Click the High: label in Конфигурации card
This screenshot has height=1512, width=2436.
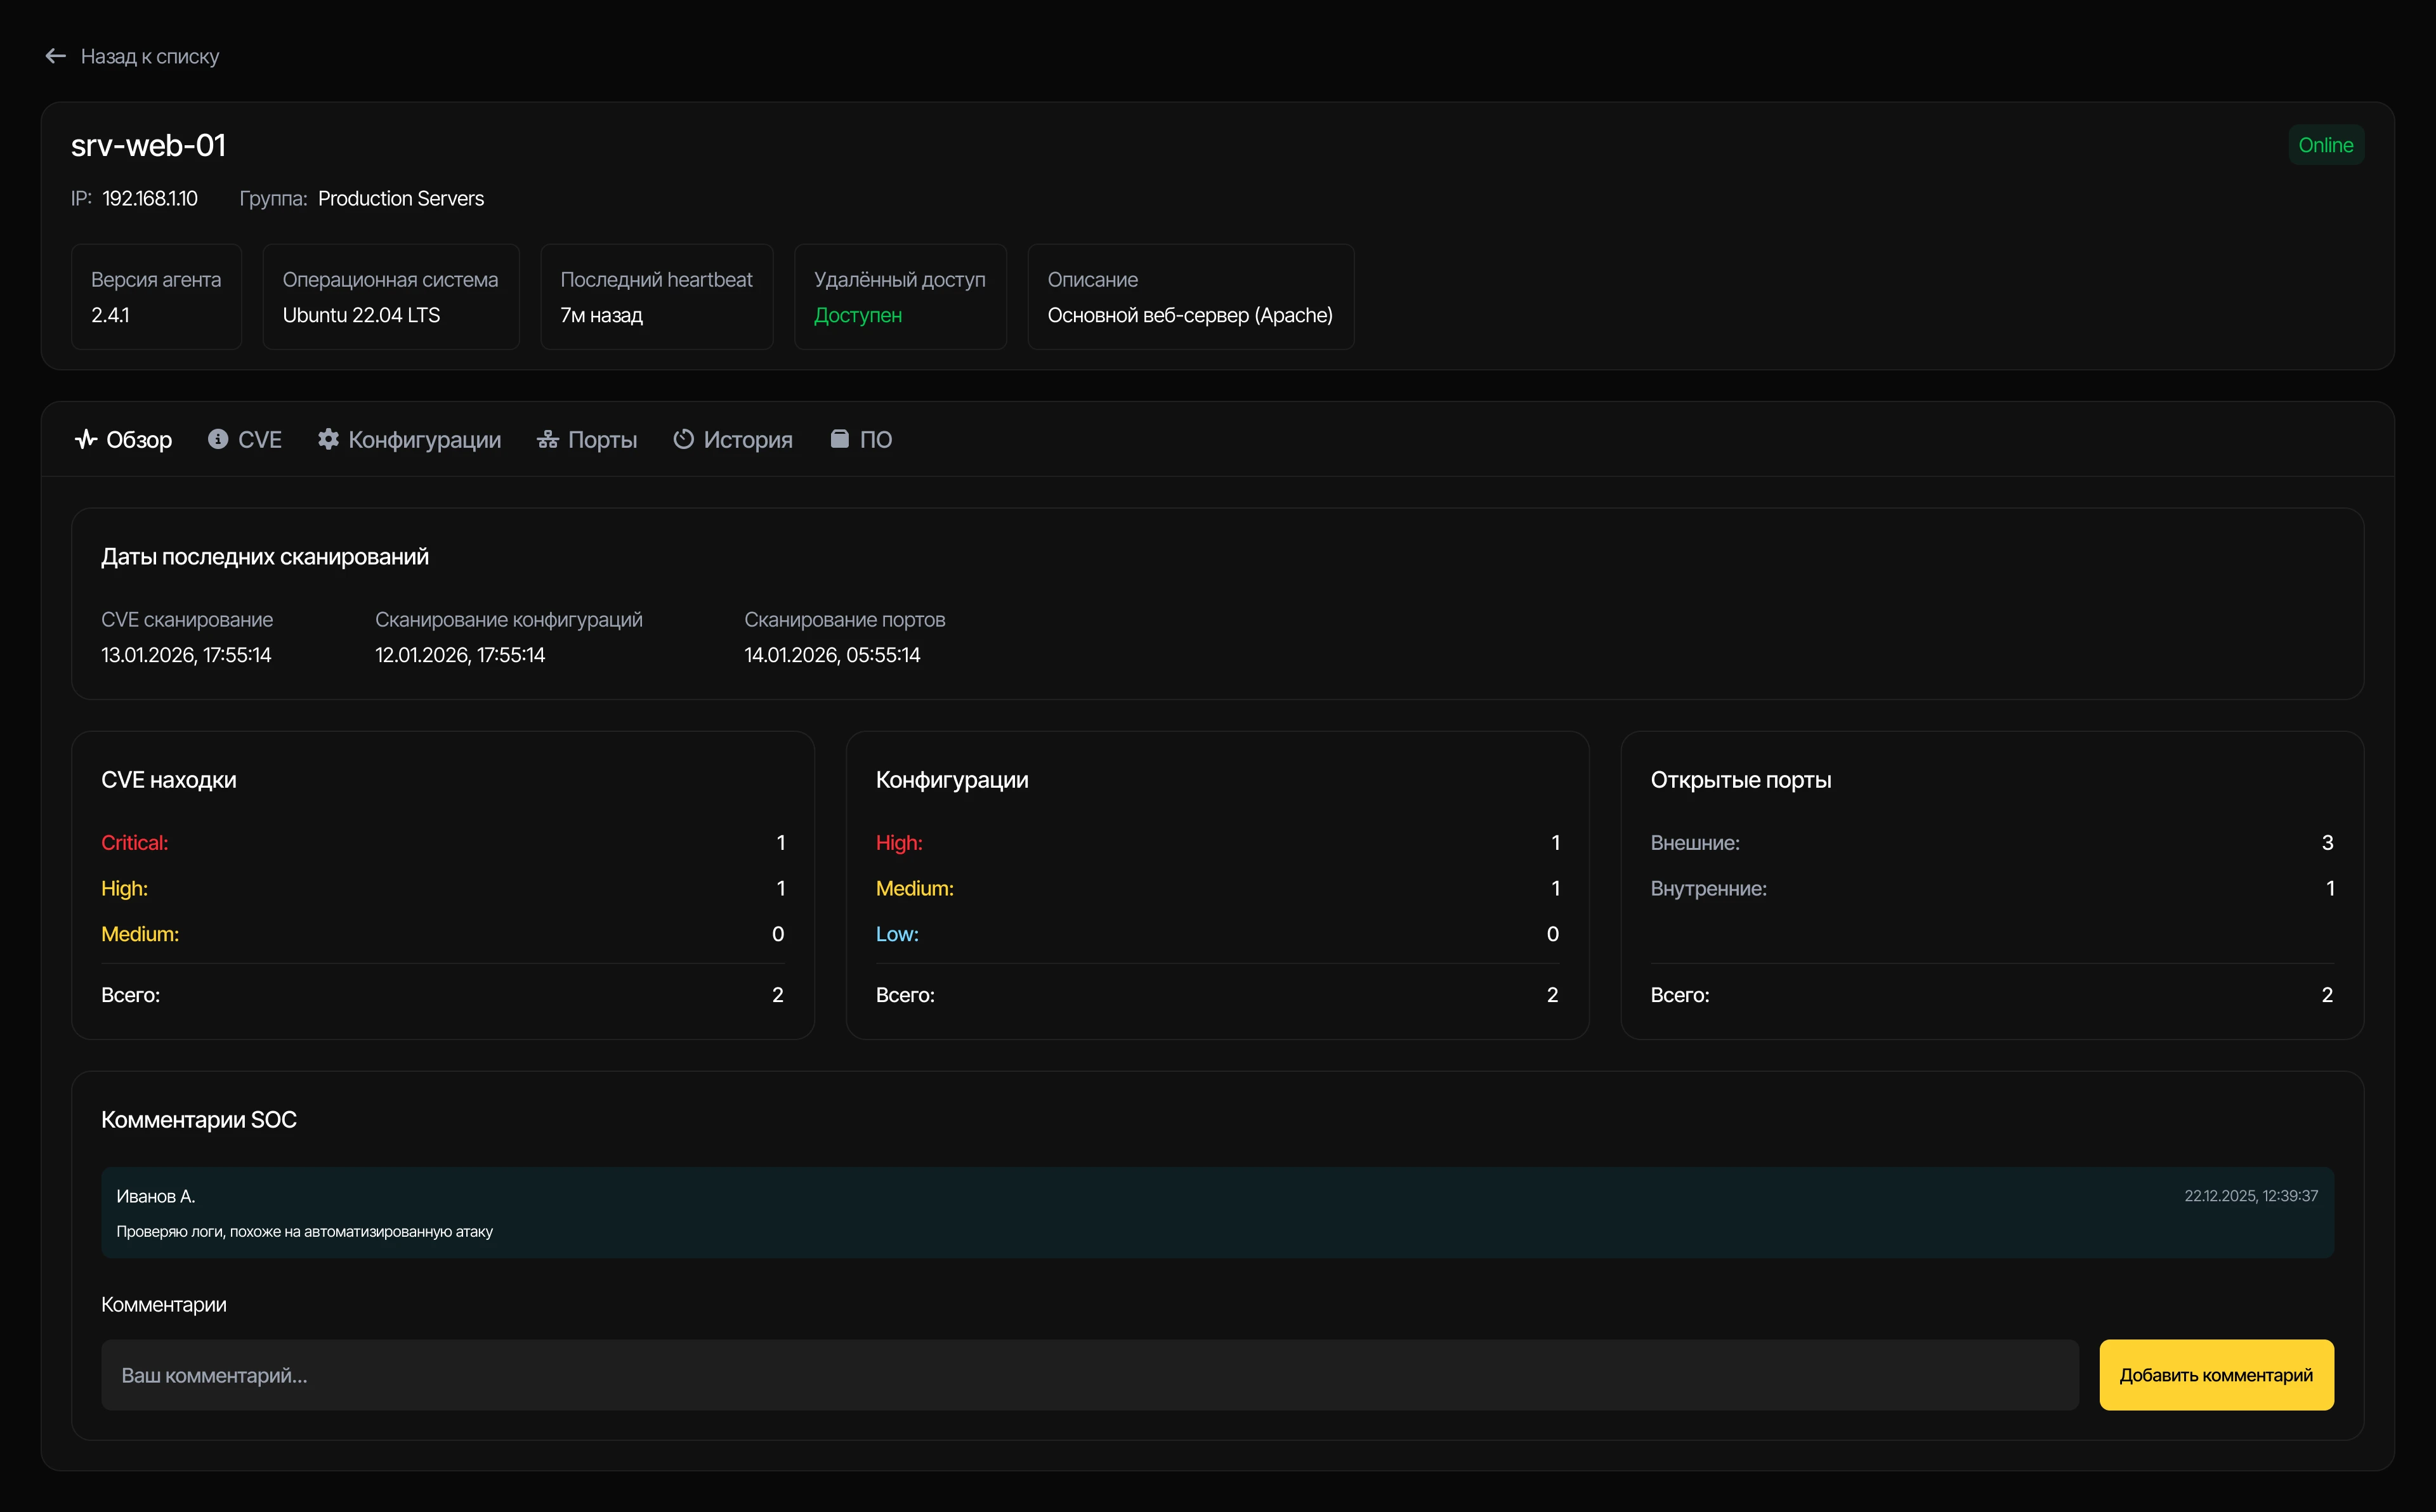coord(899,843)
